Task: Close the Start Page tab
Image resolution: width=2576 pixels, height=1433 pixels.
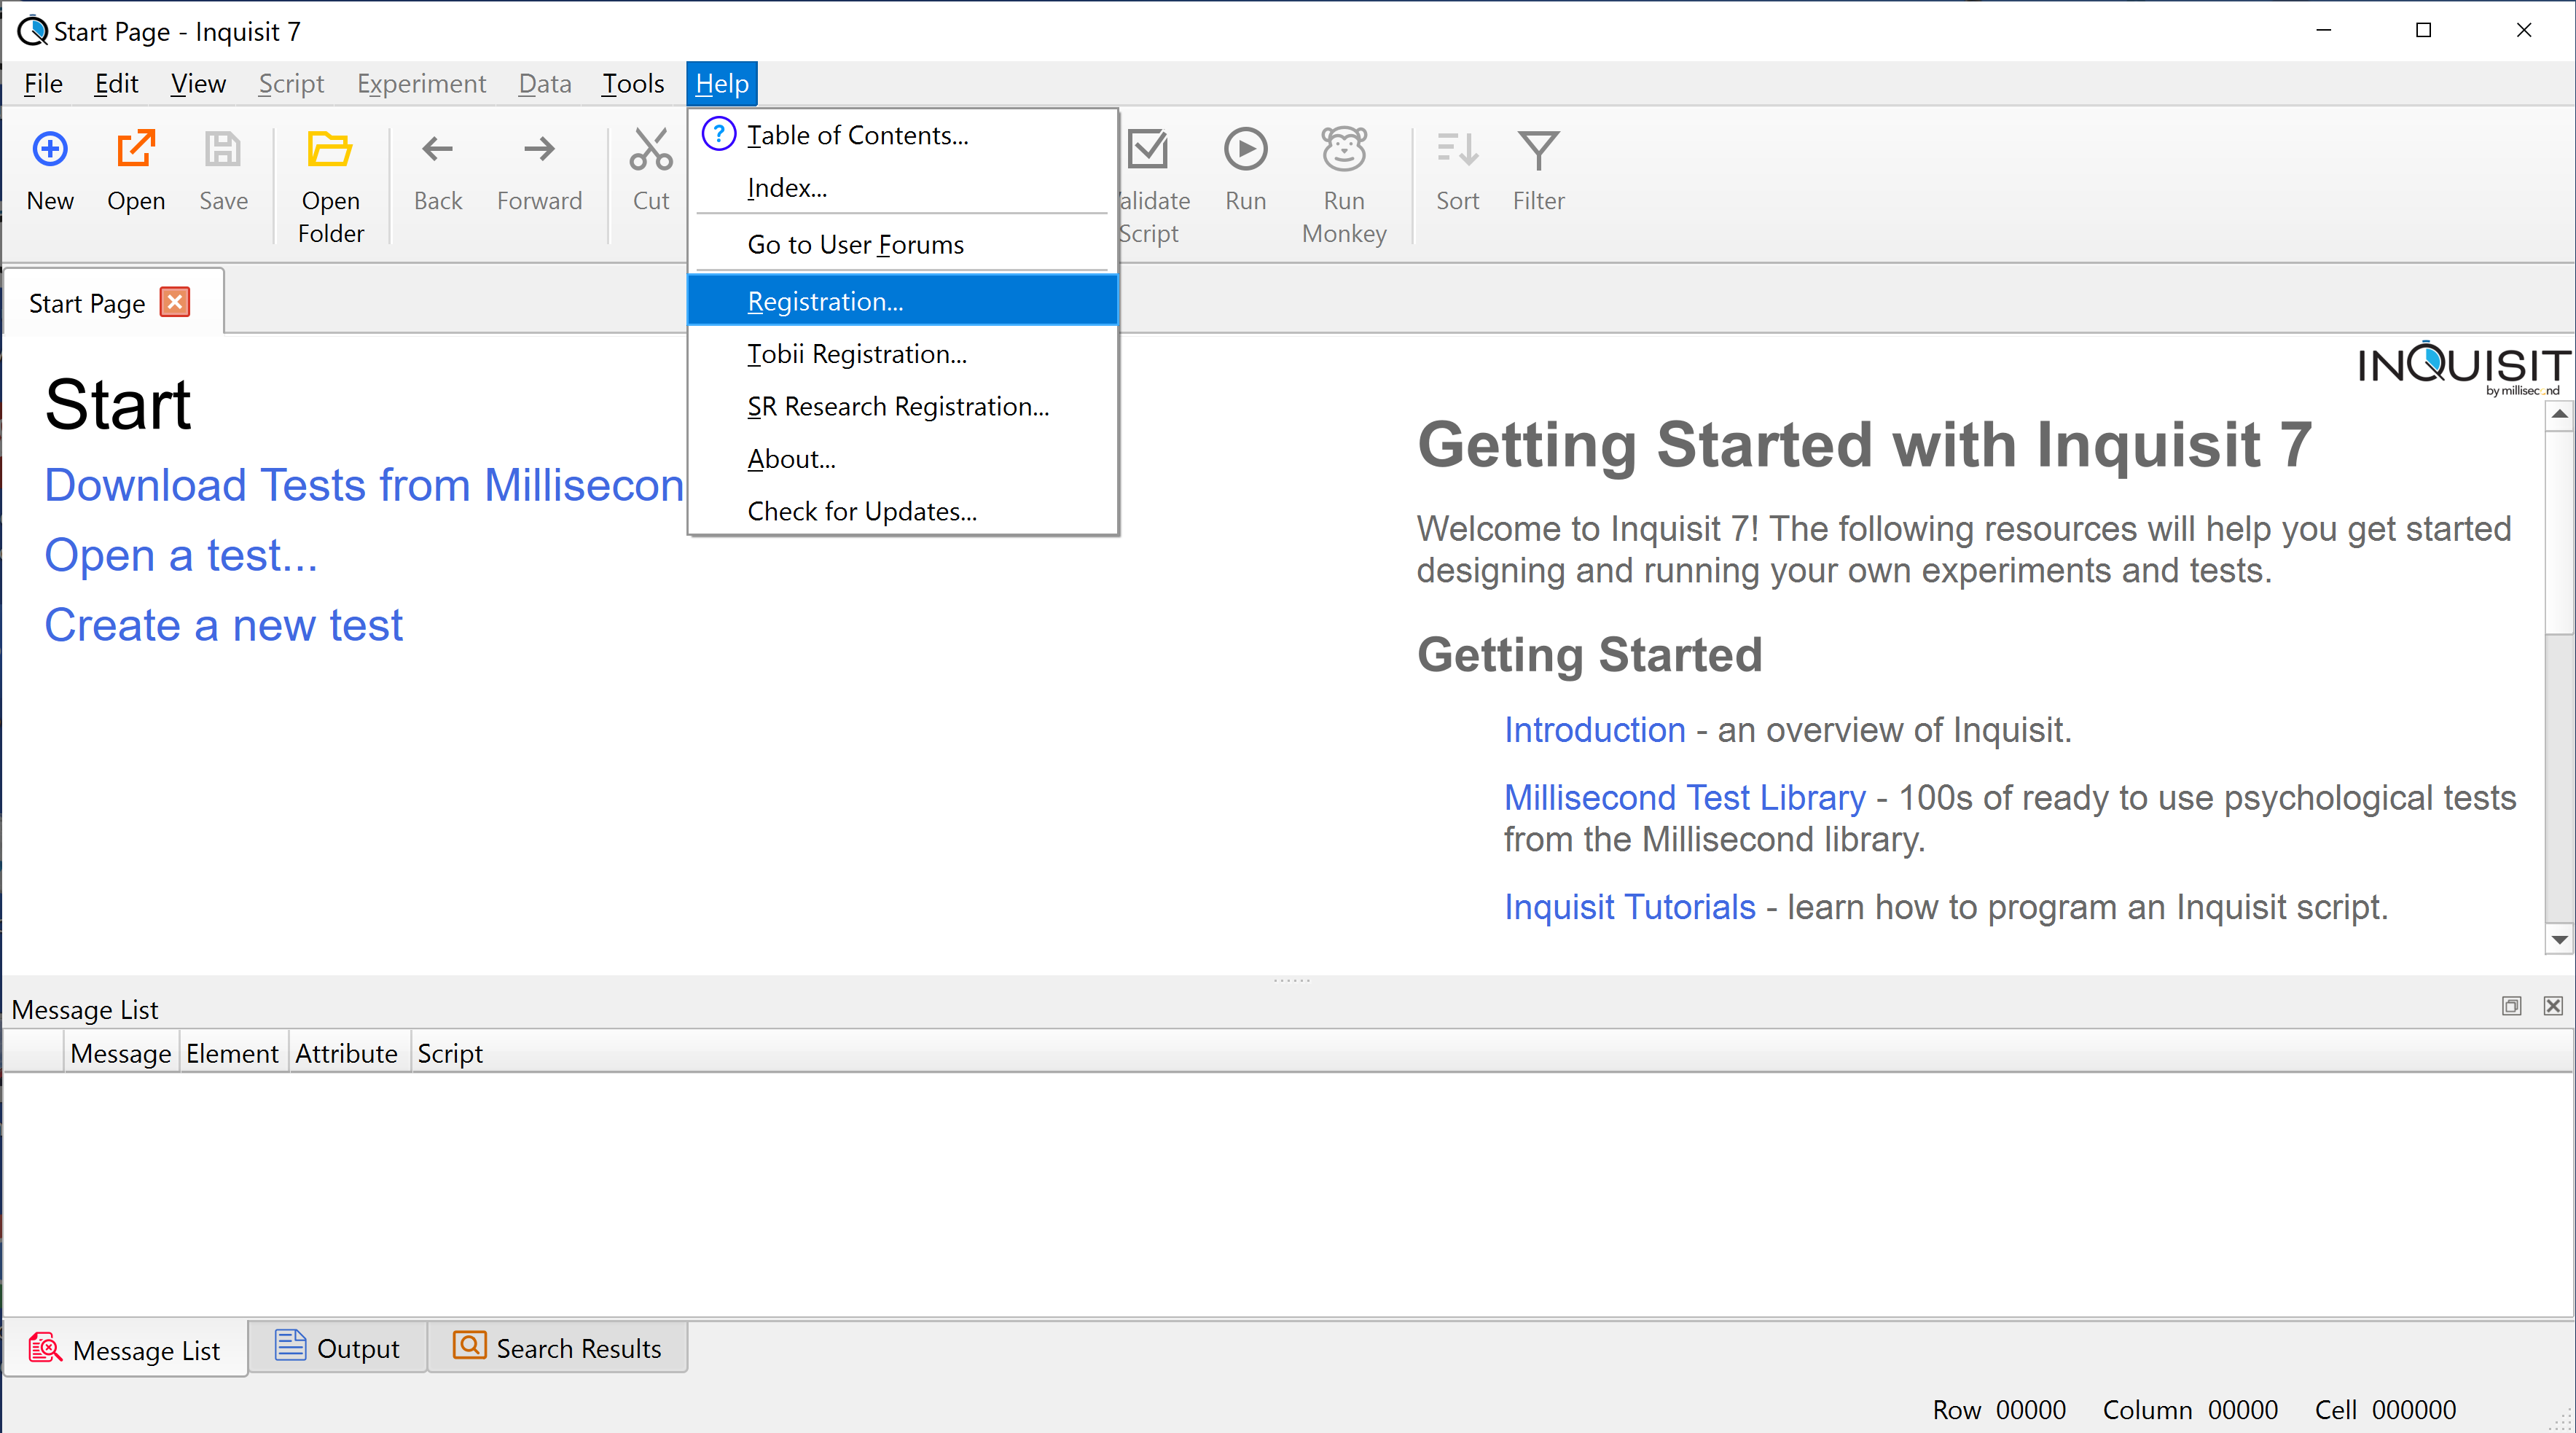Action: tap(176, 302)
